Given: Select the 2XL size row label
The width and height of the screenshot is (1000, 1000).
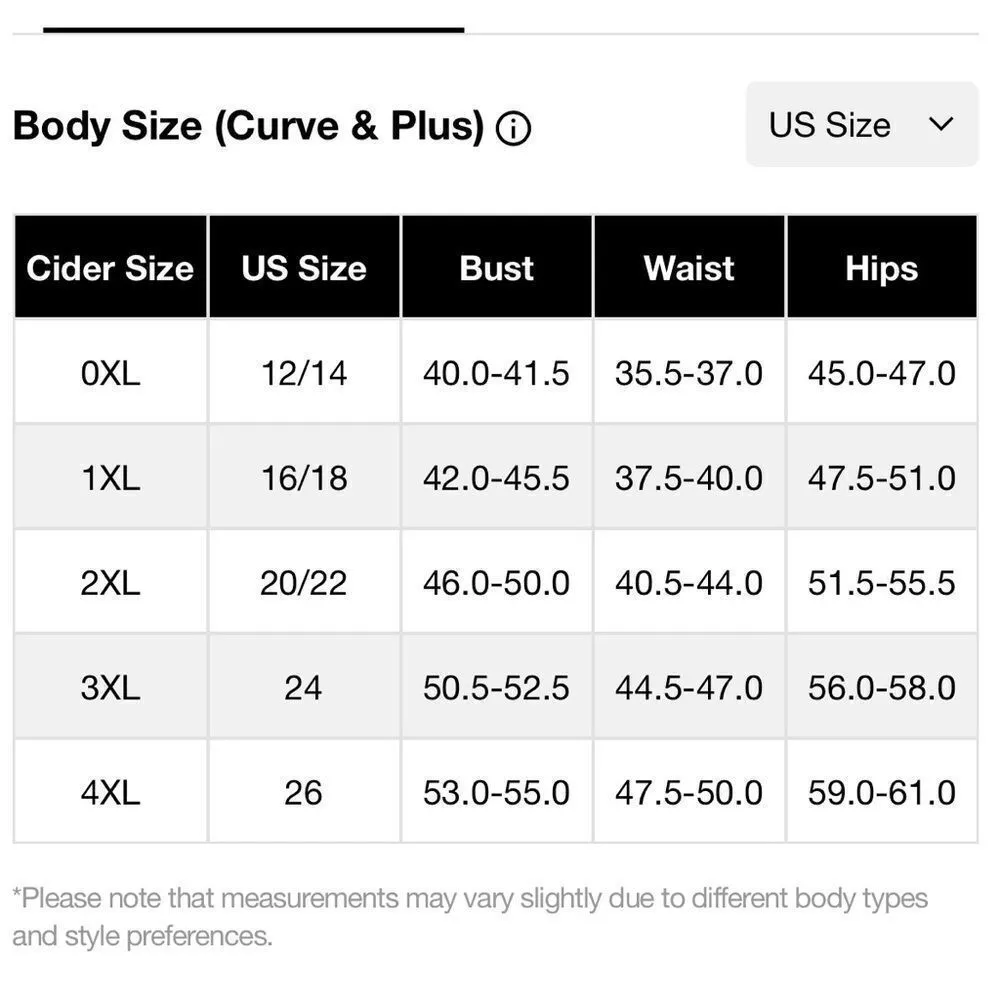Looking at the screenshot, I should (110, 583).
